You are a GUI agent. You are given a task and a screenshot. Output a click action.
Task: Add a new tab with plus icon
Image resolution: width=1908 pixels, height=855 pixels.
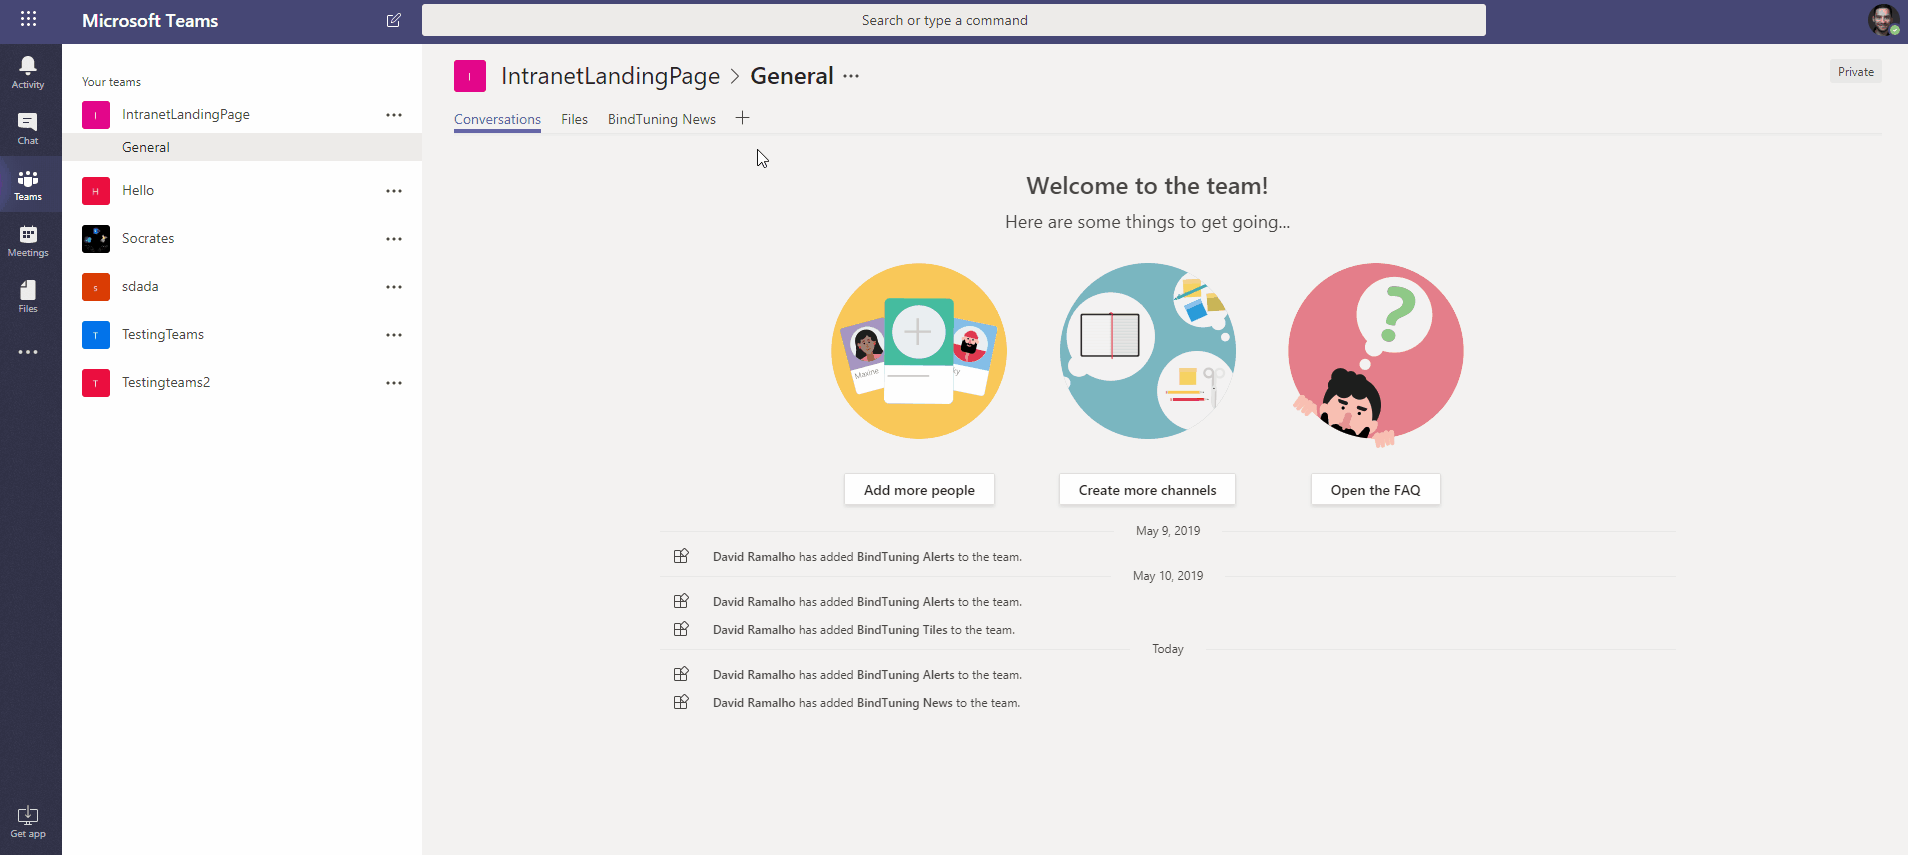click(x=742, y=118)
